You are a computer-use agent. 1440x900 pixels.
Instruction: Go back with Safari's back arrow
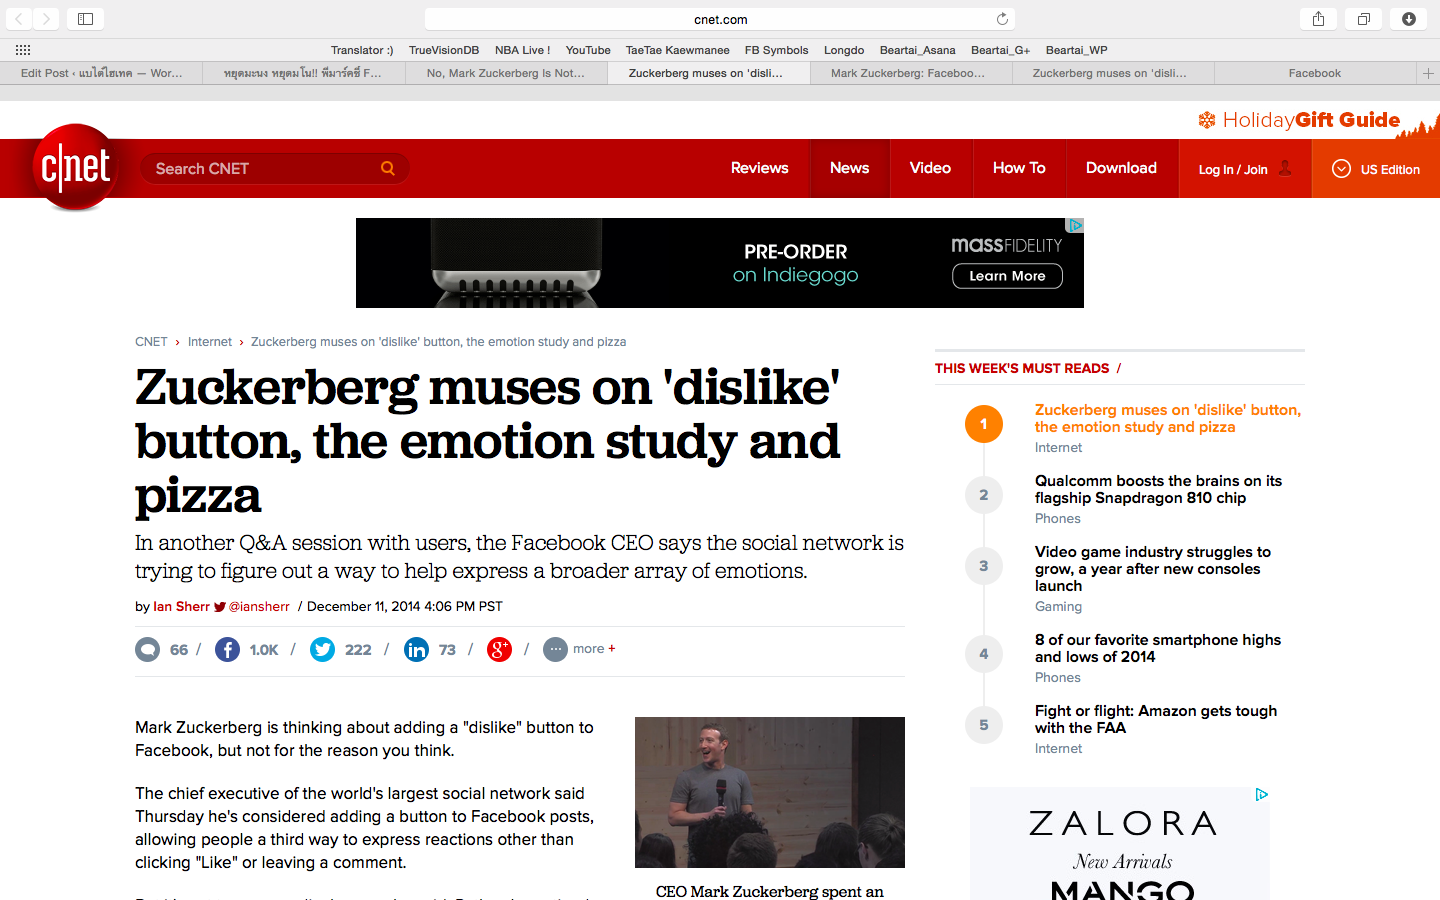(19, 19)
